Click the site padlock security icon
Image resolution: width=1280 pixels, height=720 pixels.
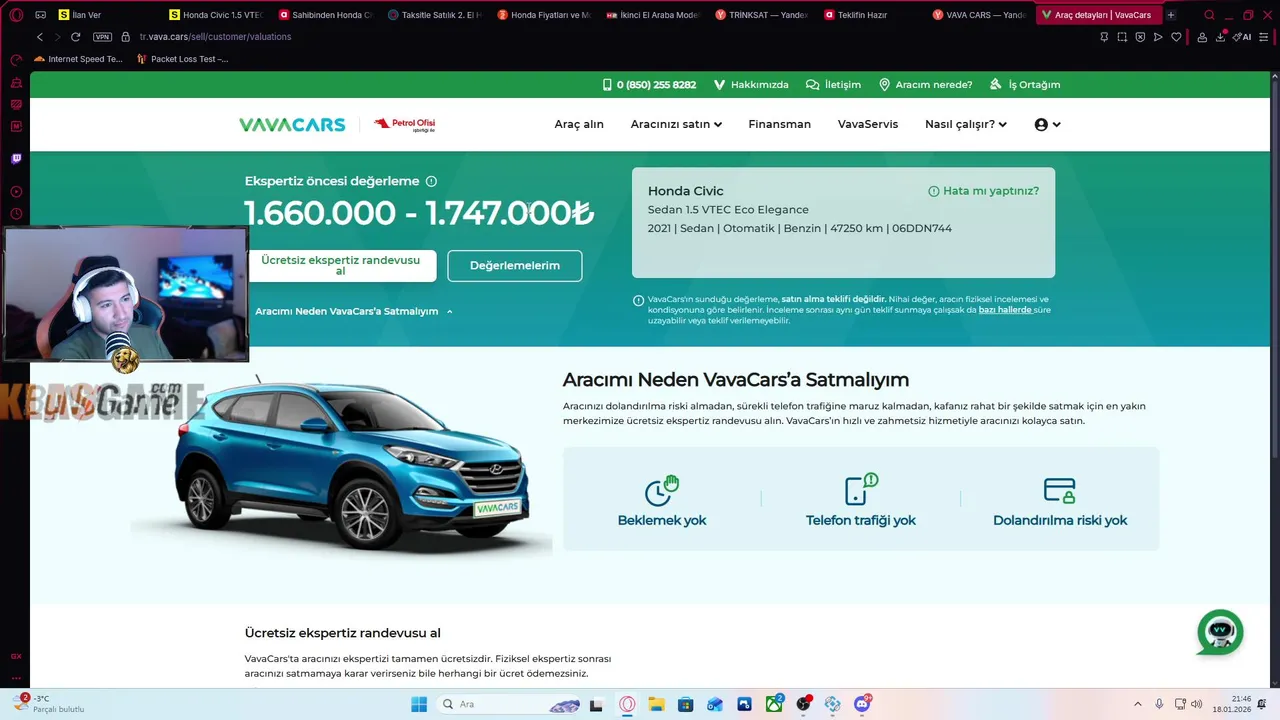[x=125, y=37]
